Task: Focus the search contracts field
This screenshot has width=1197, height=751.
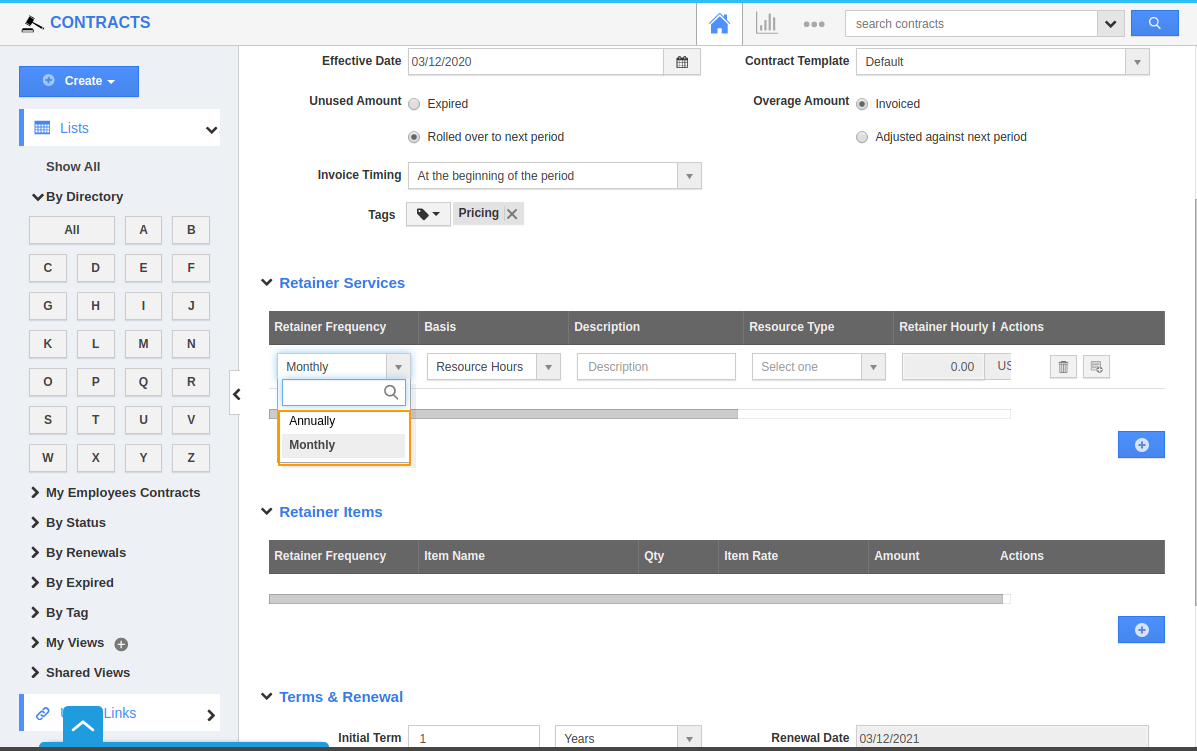Action: click(x=971, y=24)
